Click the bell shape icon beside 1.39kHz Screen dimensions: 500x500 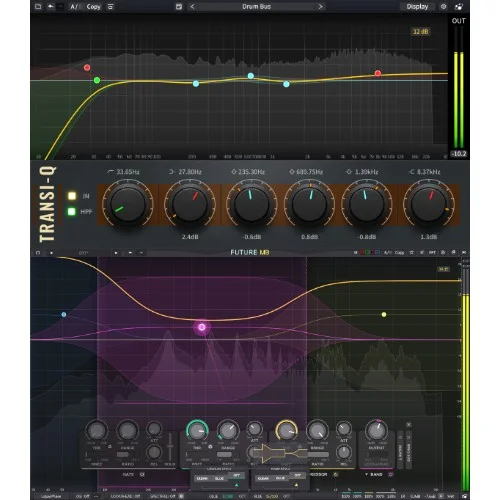click(x=349, y=172)
